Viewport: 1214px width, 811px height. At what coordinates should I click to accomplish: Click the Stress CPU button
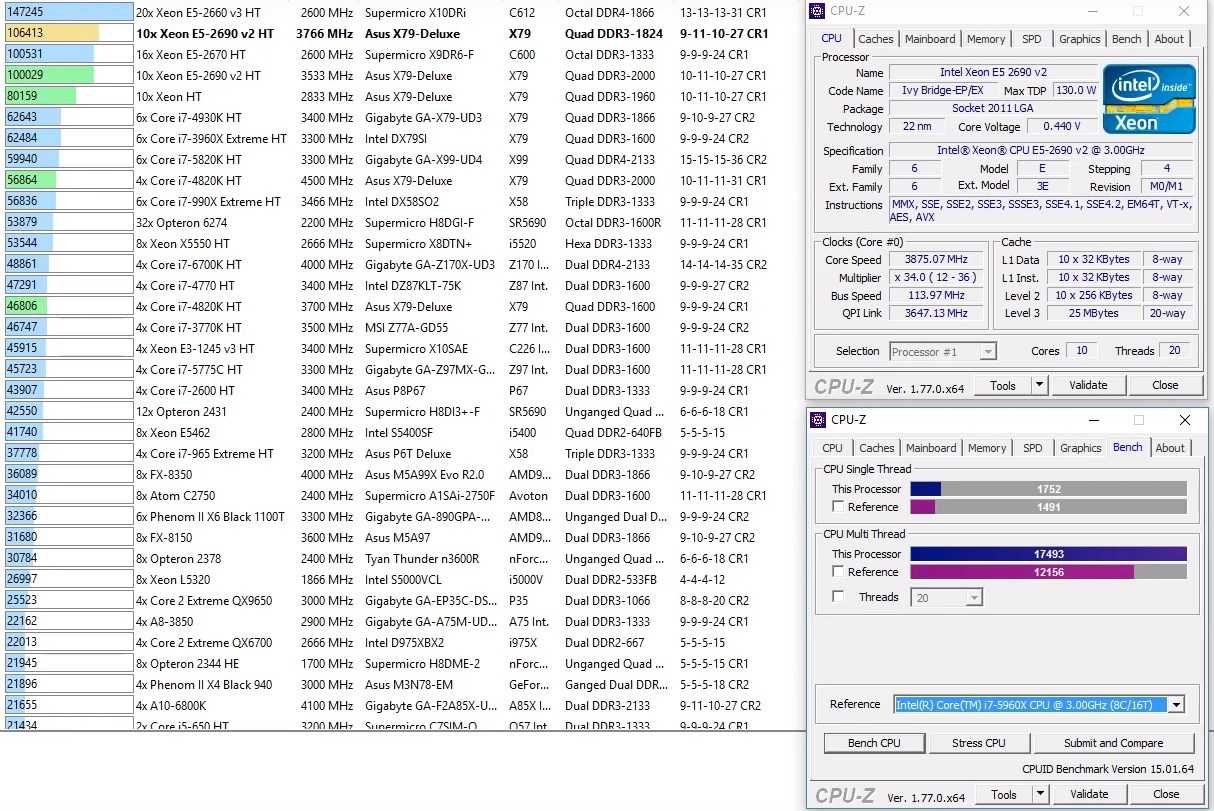point(979,743)
